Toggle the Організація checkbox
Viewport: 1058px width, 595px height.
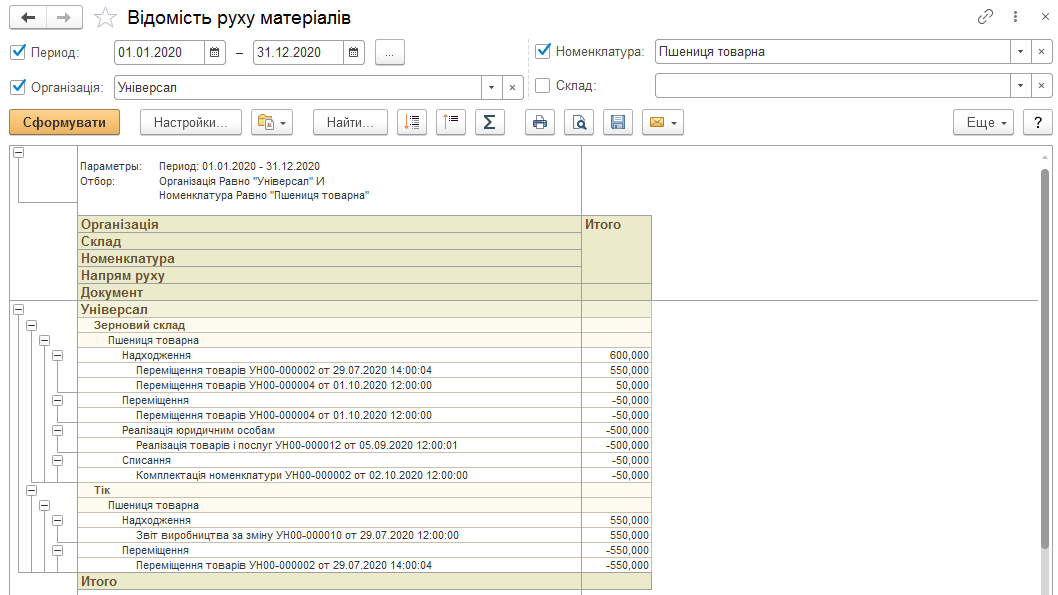(18, 87)
